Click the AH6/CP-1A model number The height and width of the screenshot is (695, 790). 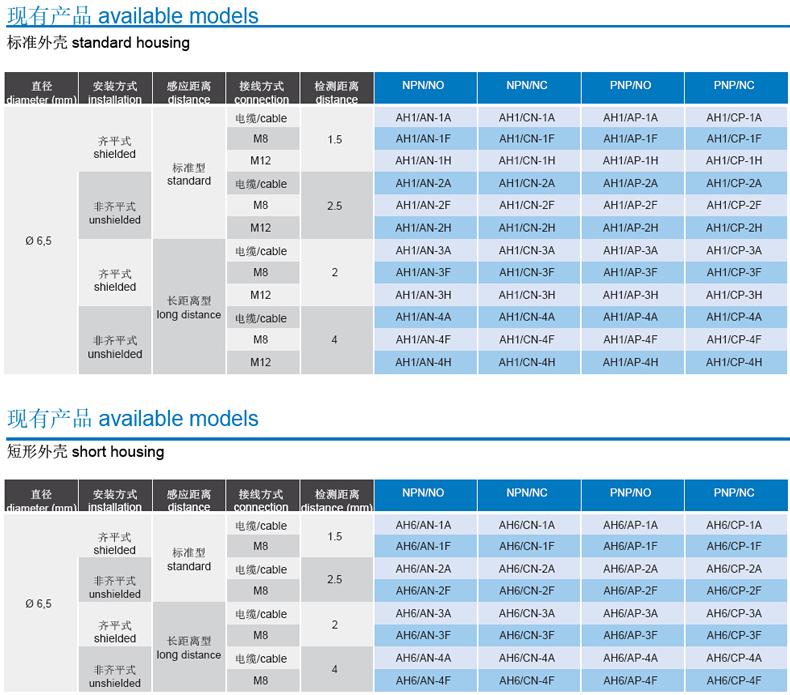[x=734, y=525]
